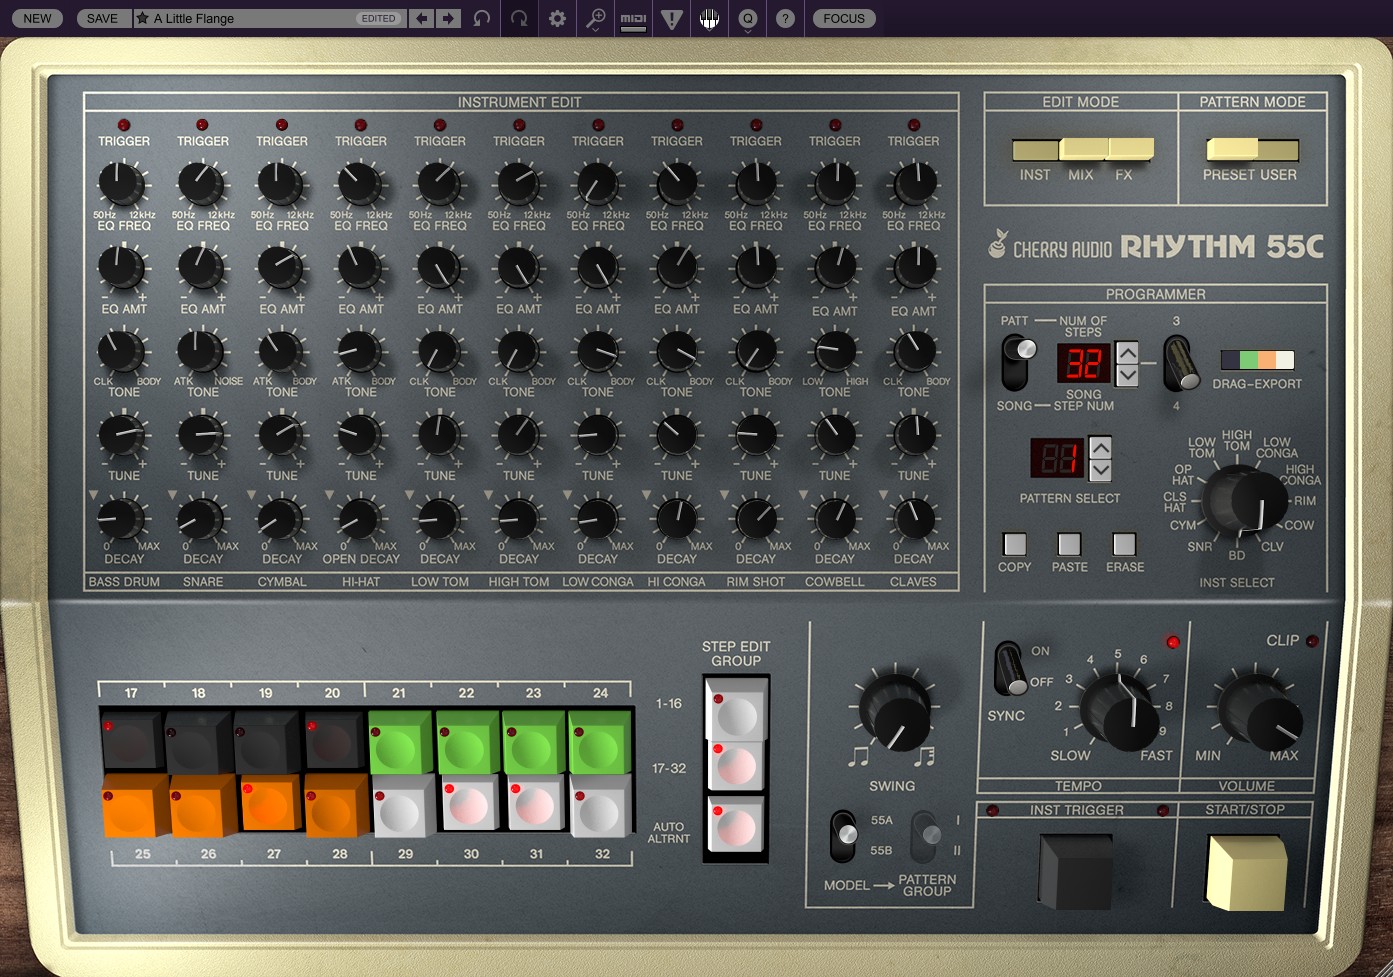The height and width of the screenshot is (977, 1393).
Task: Toggle green step button 24
Action: 600,741
